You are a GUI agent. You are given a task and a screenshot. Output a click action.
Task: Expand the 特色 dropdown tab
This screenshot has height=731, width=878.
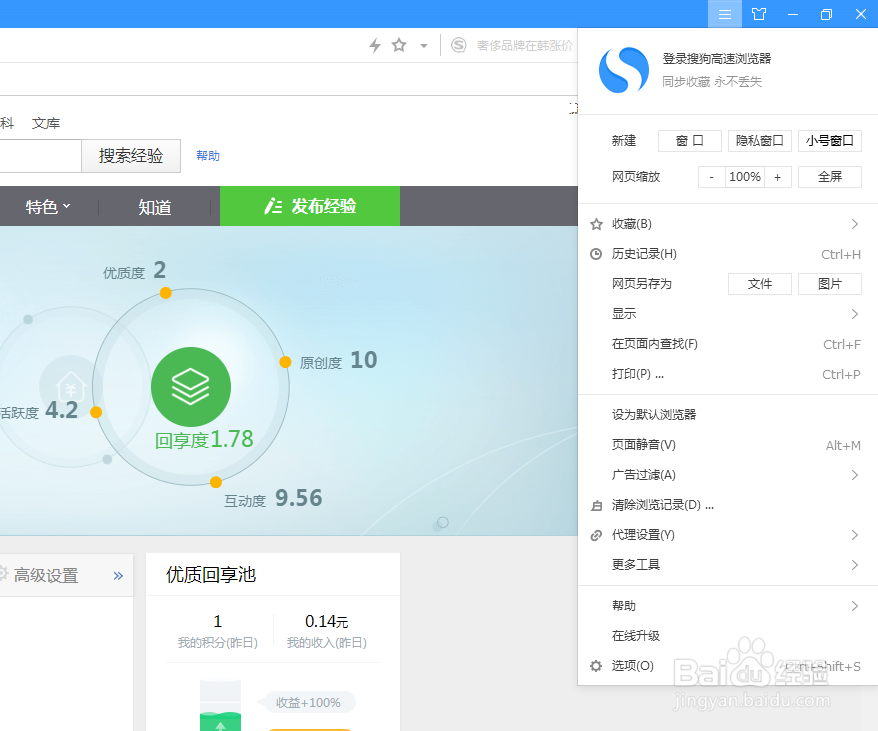48,207
